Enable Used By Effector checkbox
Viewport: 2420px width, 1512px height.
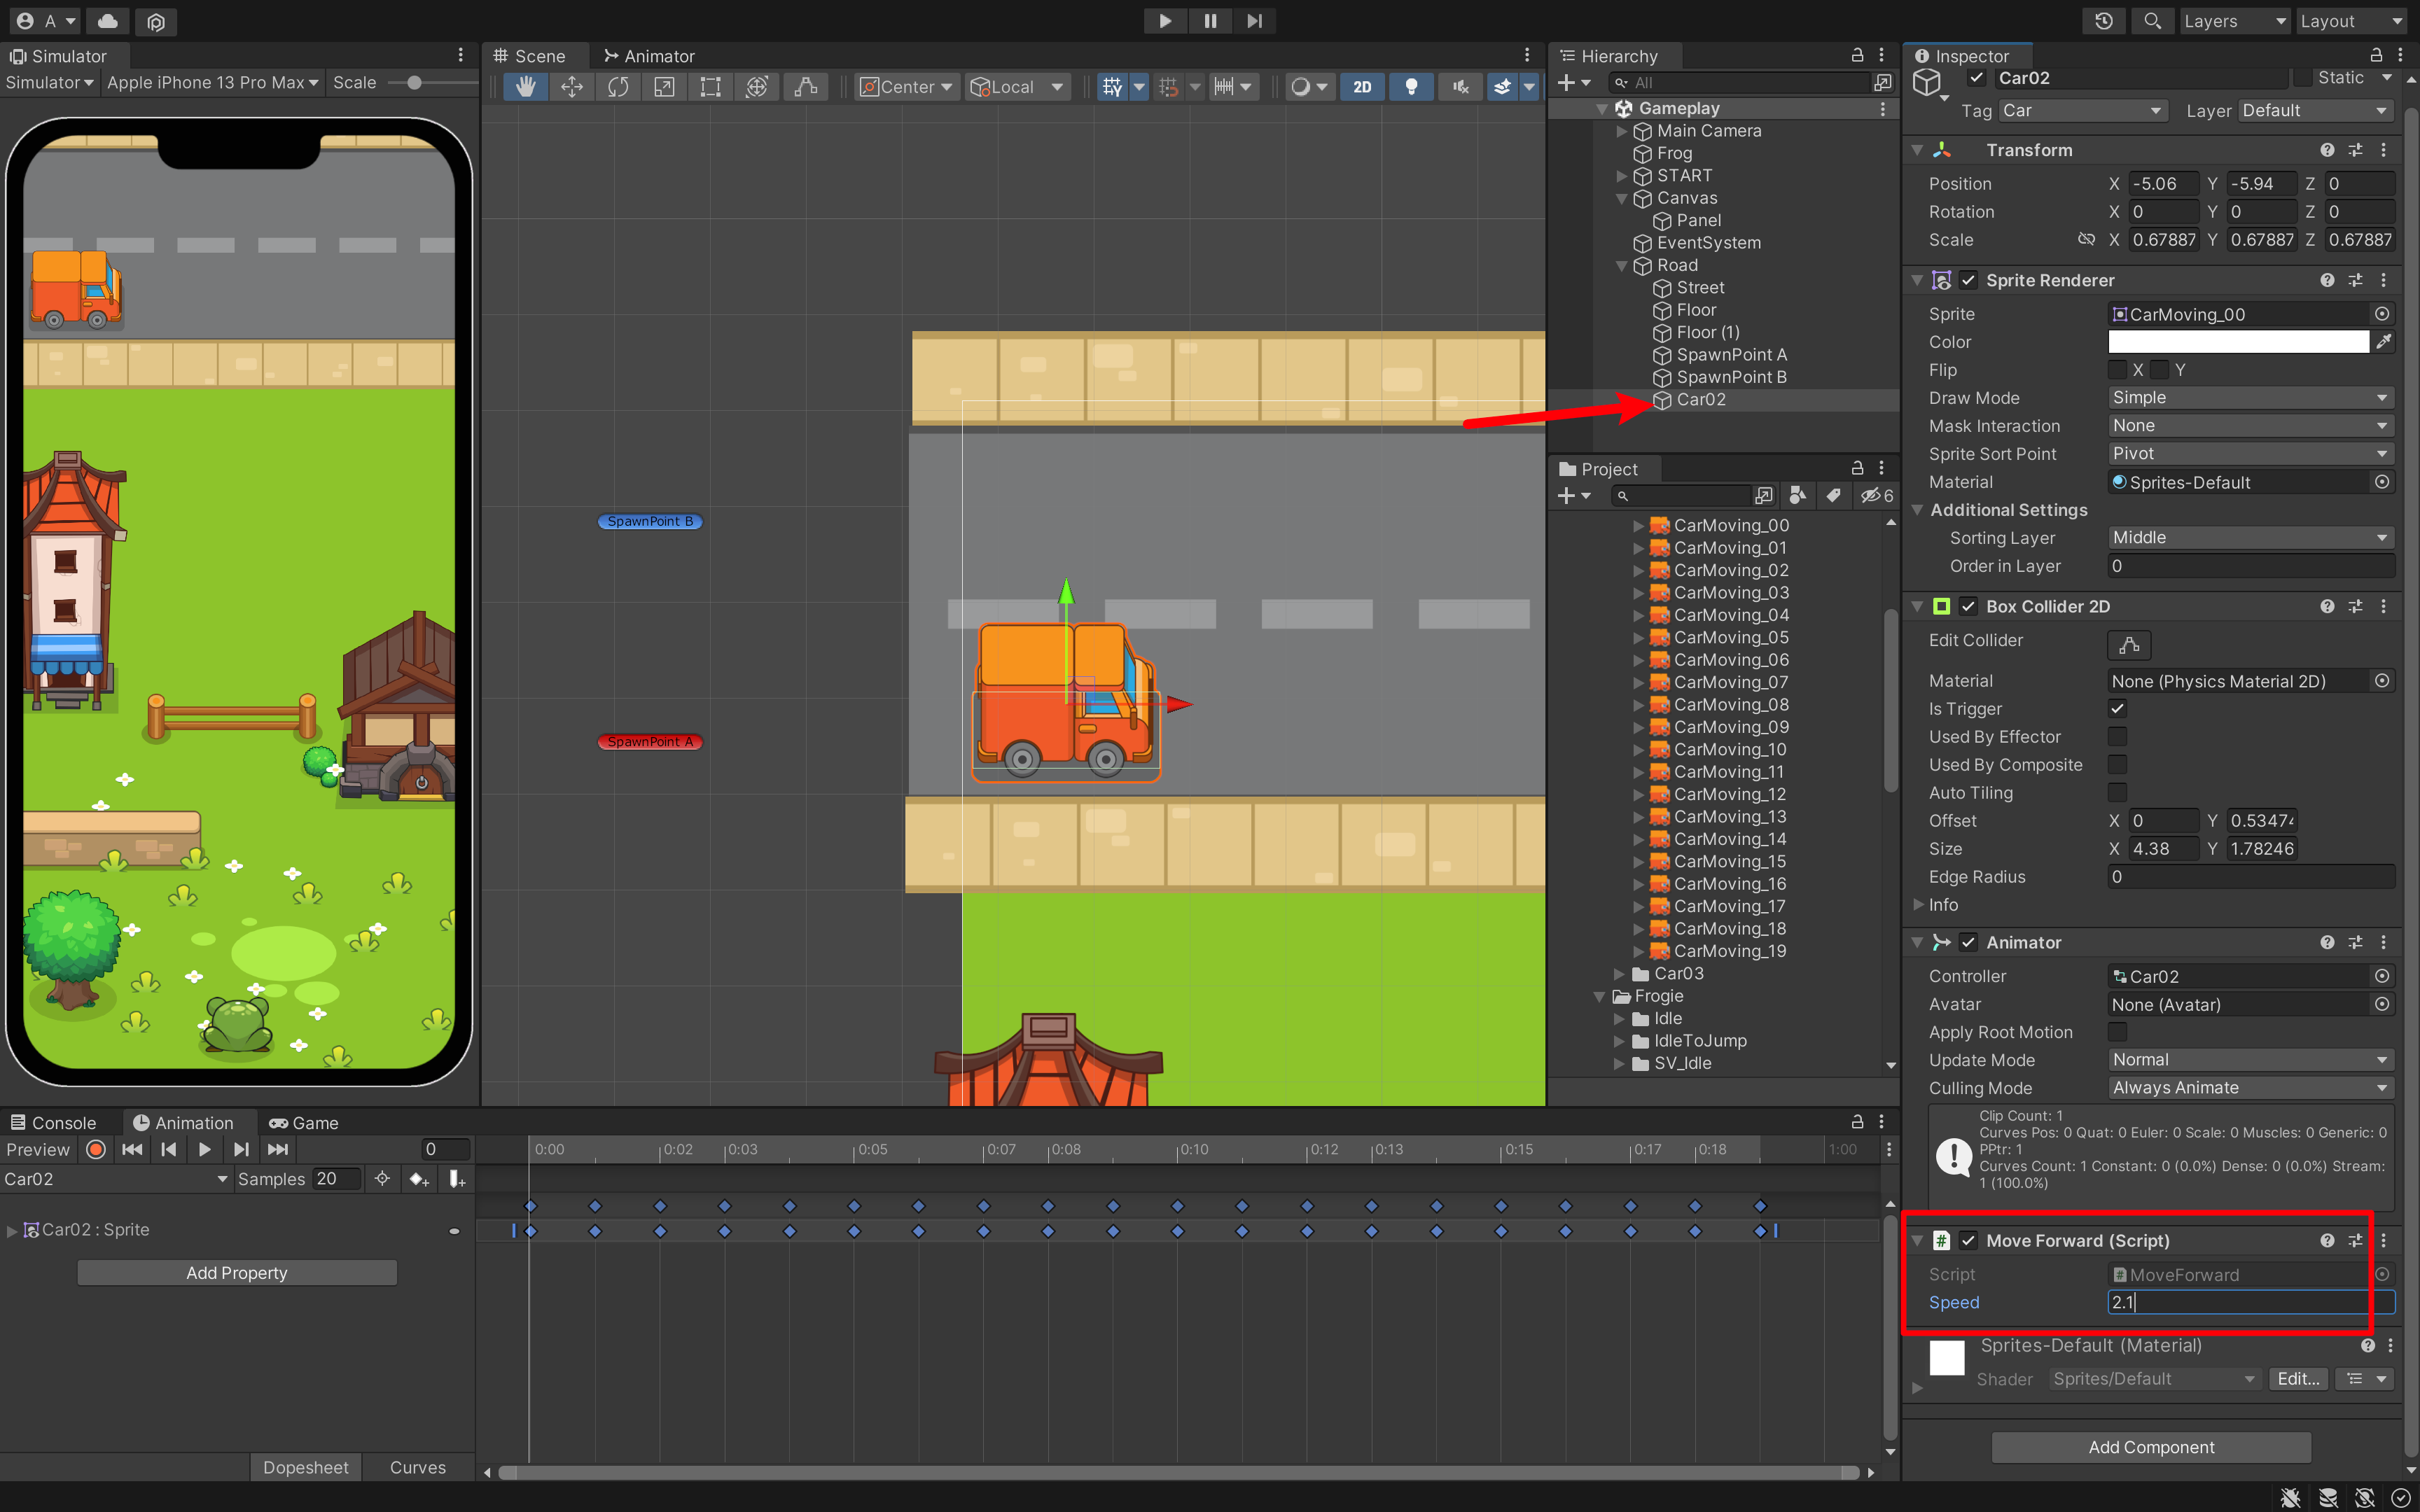pos(2117,737)
